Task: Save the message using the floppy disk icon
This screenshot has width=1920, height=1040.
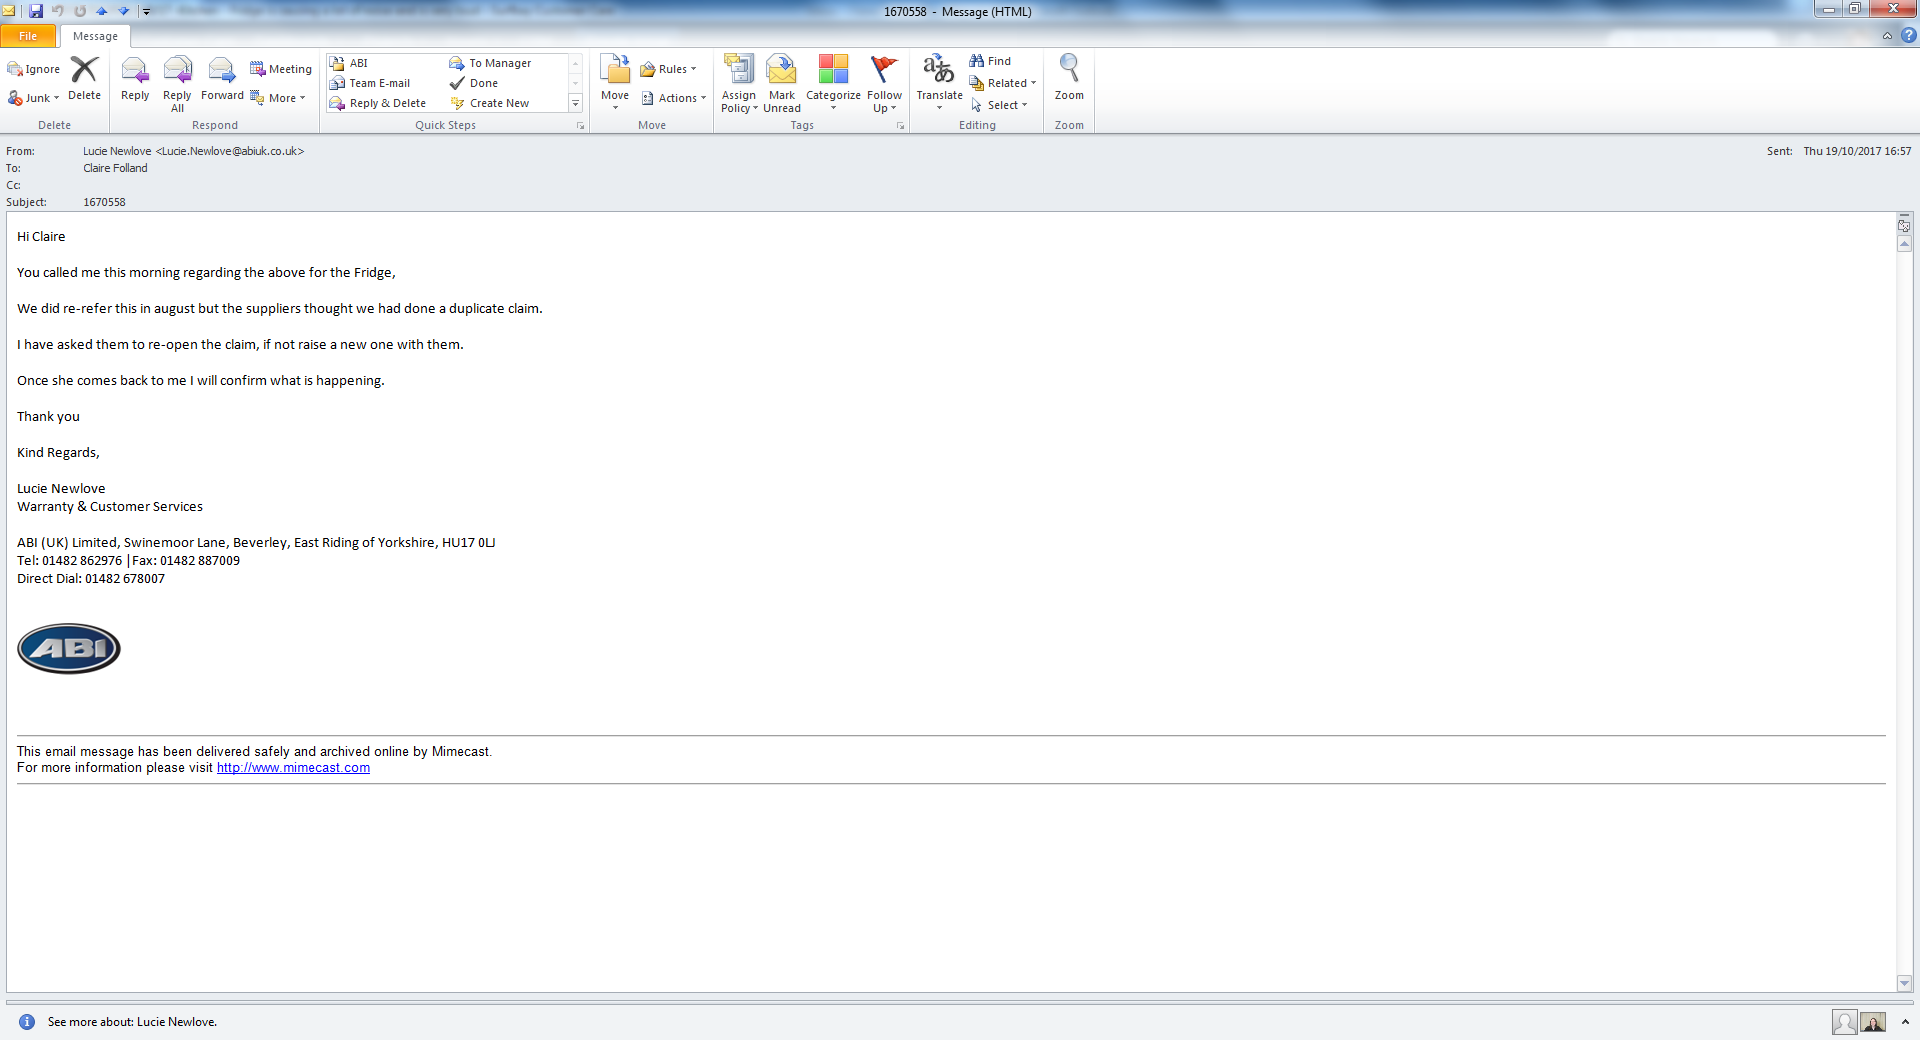Action: pyautogui.click(x=36, y=11)
